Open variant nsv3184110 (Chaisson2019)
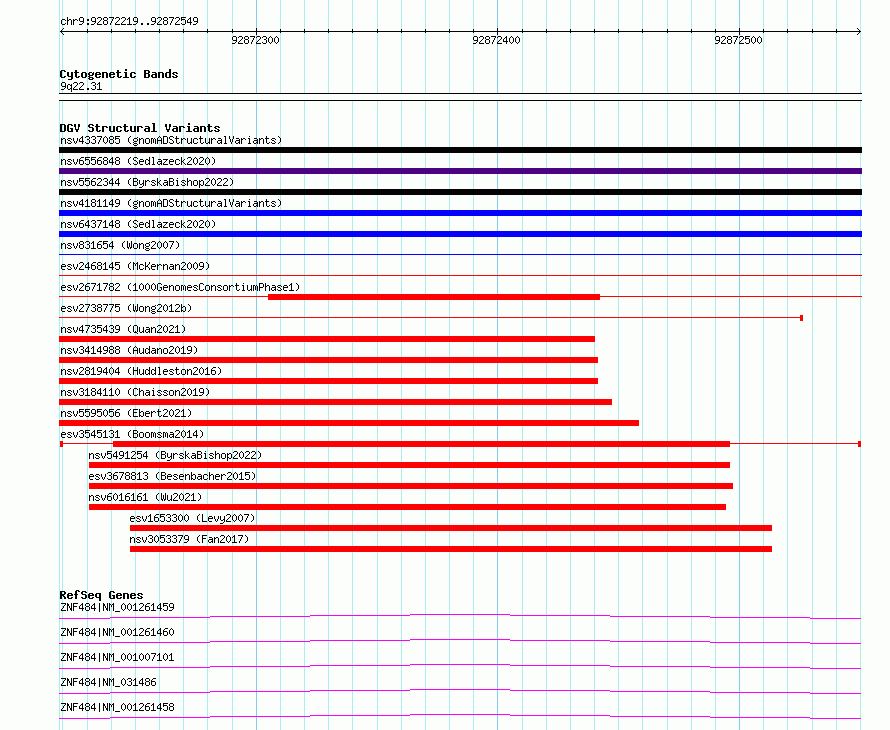Screen dimensions: 890x730 135,392
